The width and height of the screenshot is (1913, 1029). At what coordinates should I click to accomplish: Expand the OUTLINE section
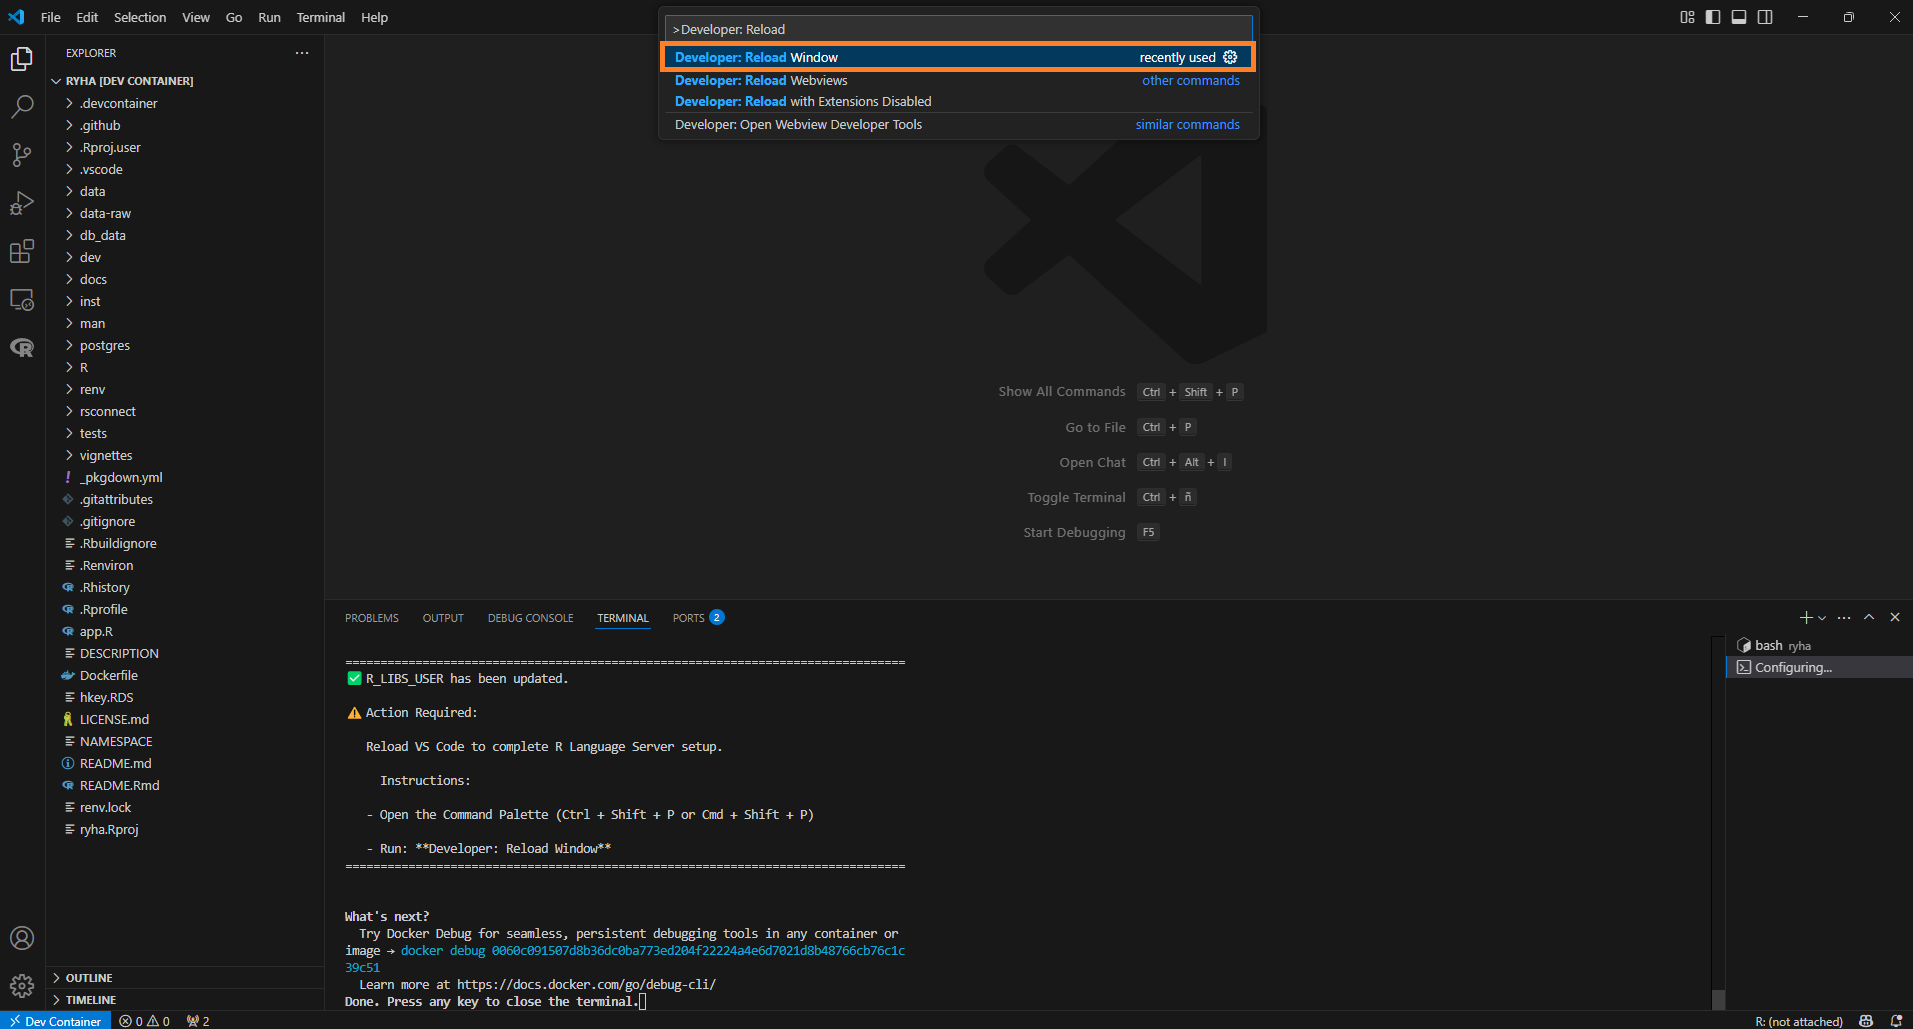click(185, 978)
